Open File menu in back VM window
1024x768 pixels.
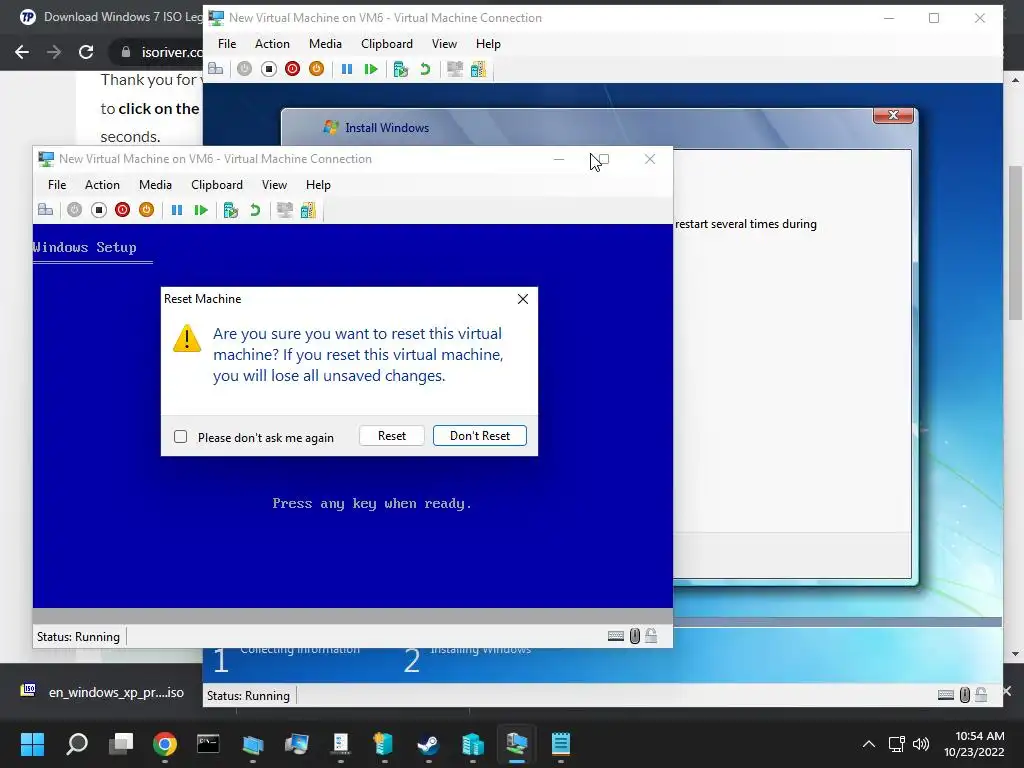[x=227, y=44]
